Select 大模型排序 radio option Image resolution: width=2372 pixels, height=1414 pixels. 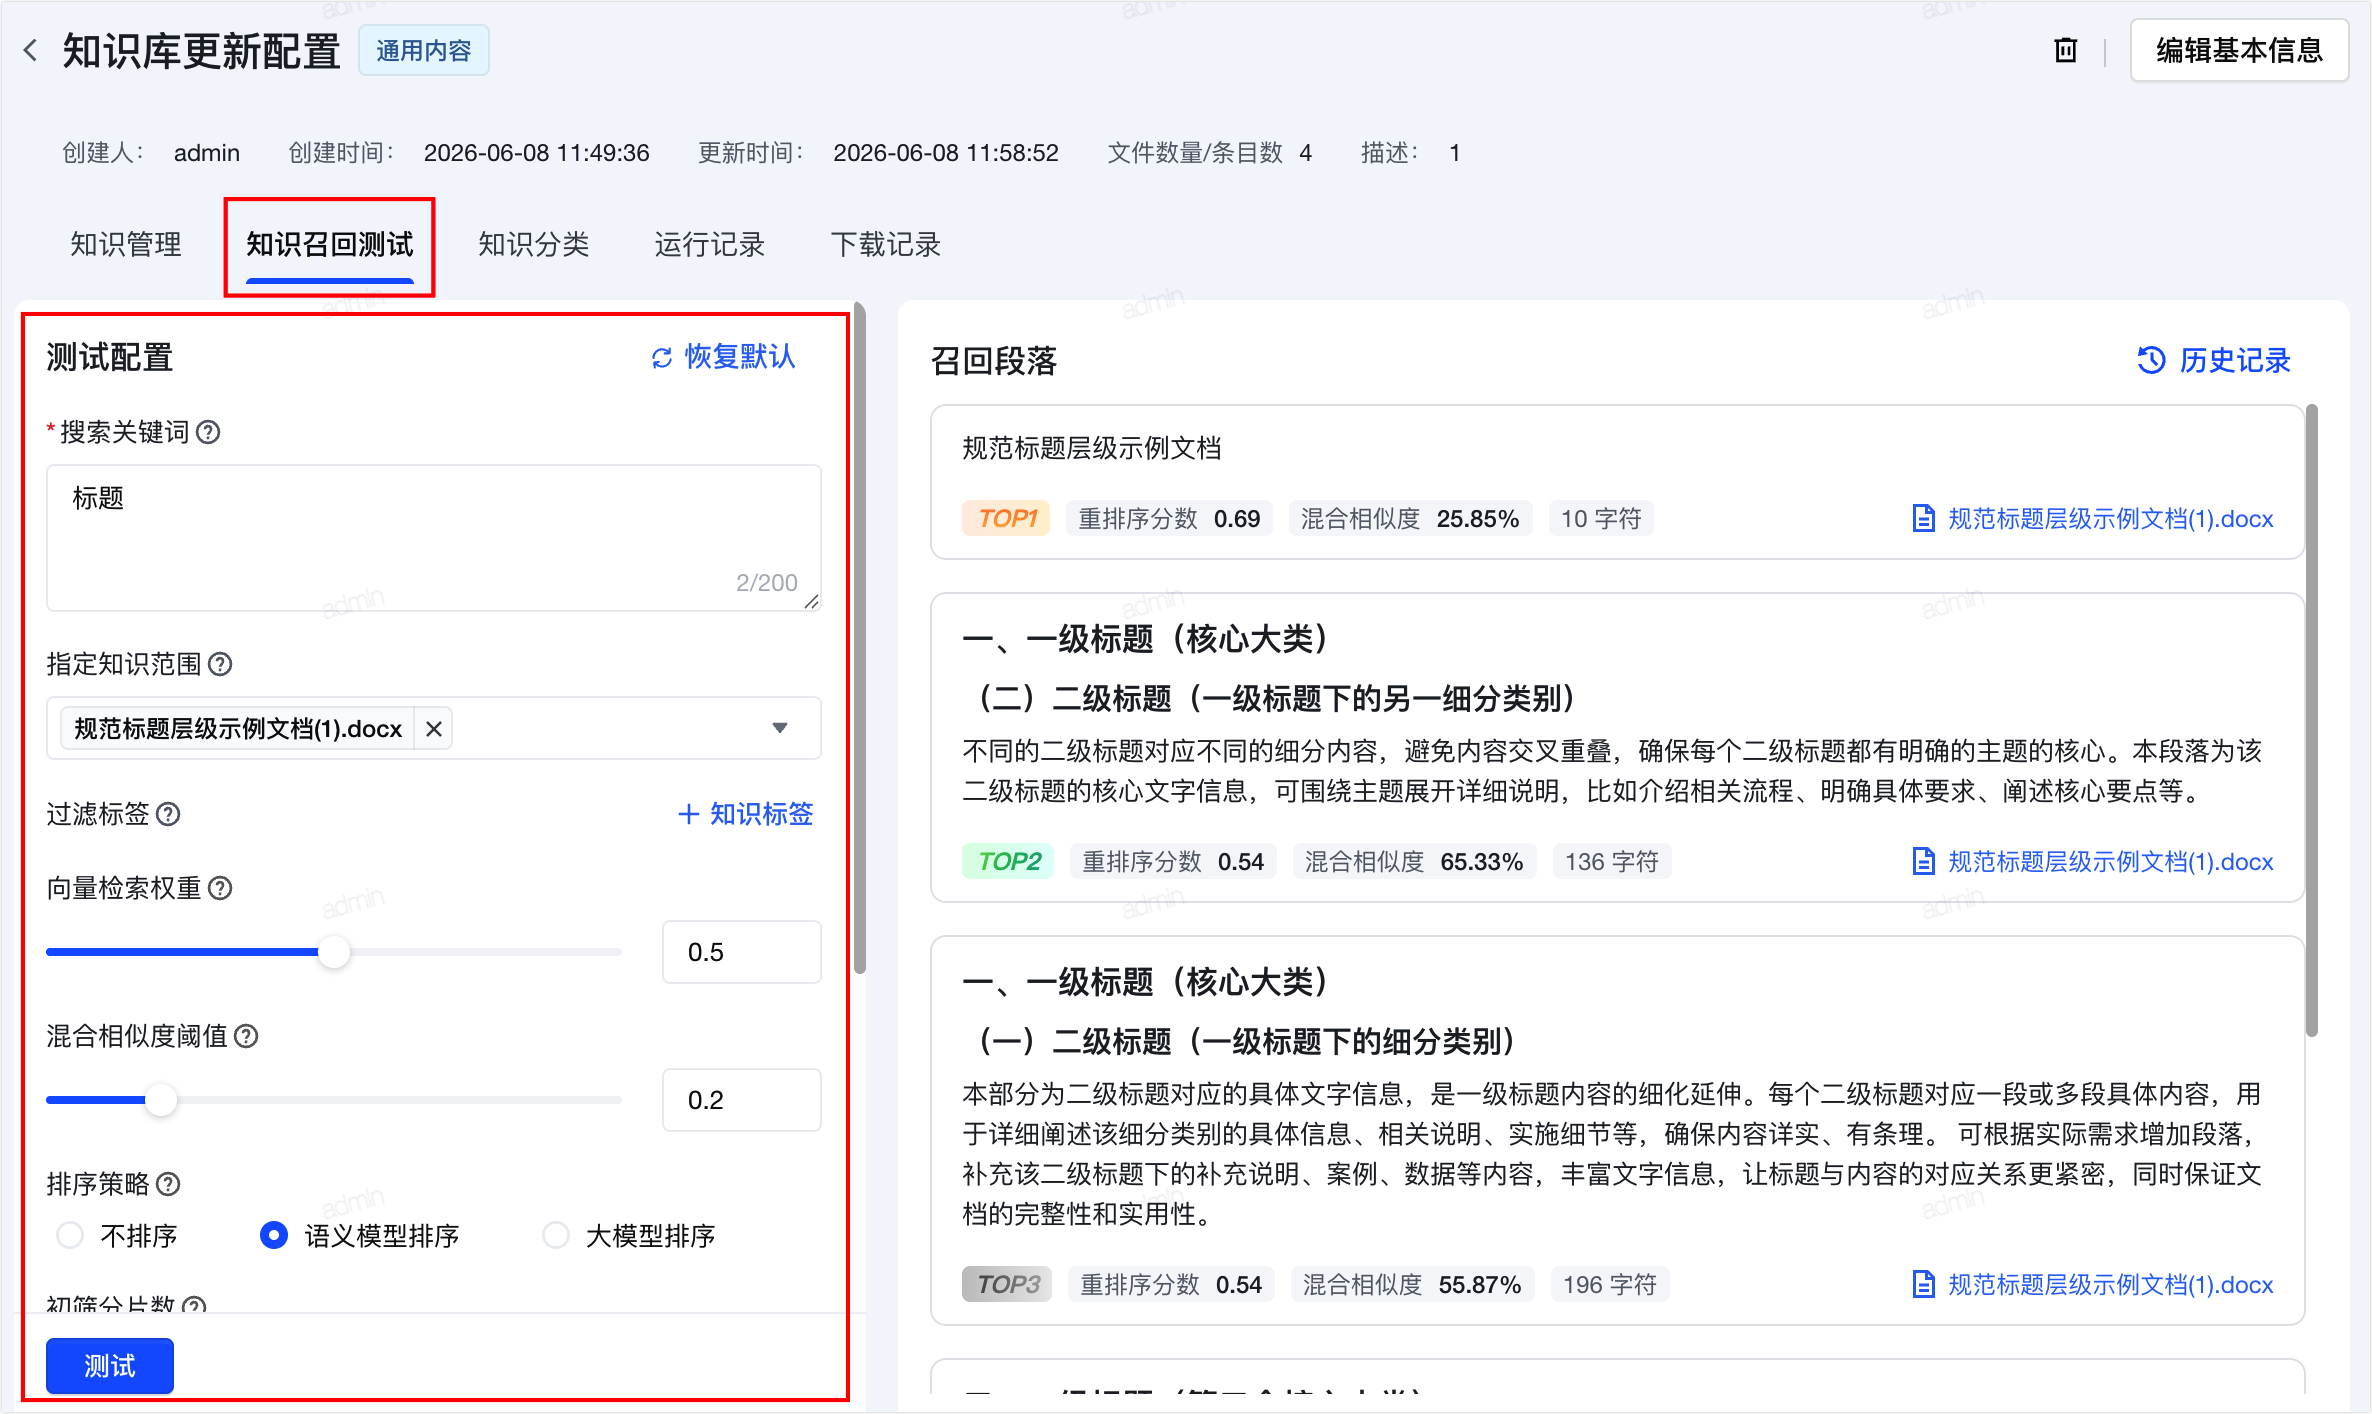click(555, 1236)
